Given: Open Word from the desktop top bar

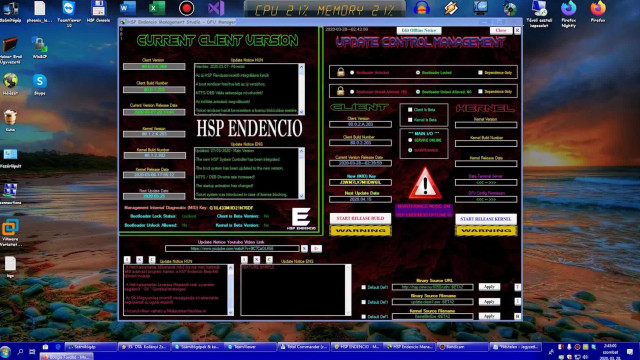Looking at the screenshot, I should (128, 8).
